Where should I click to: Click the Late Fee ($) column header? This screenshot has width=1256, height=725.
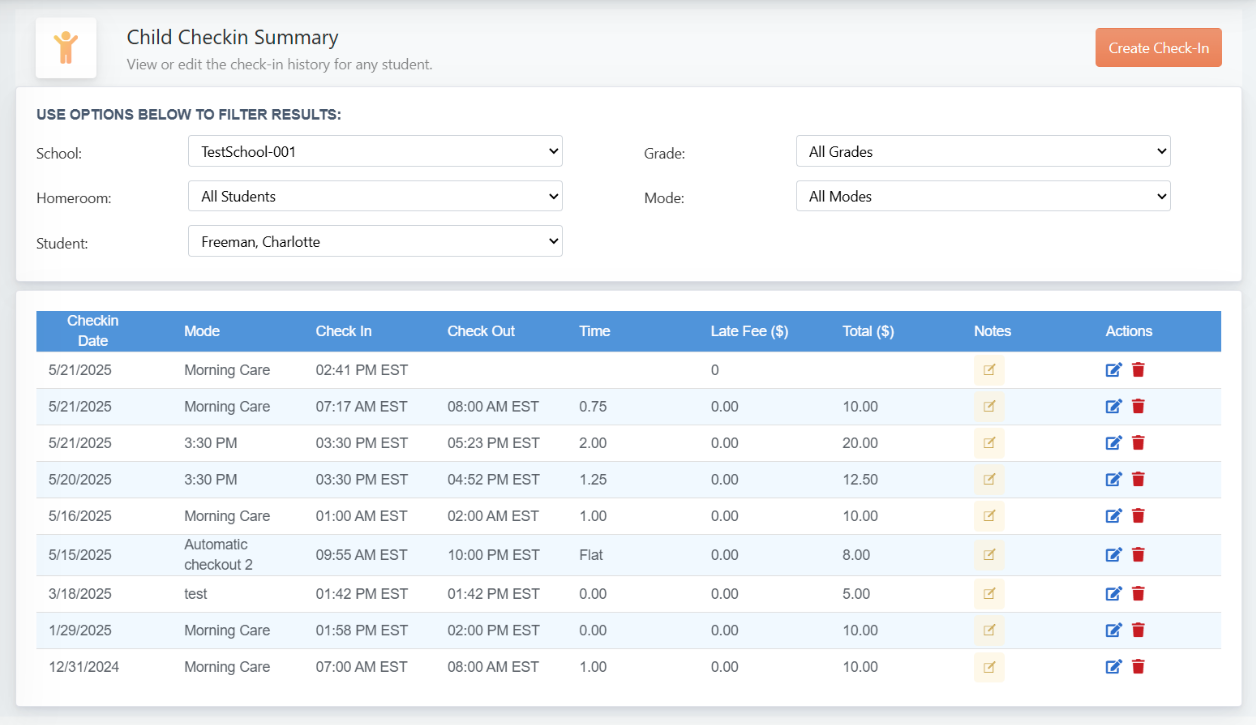[x=749, y=331]
